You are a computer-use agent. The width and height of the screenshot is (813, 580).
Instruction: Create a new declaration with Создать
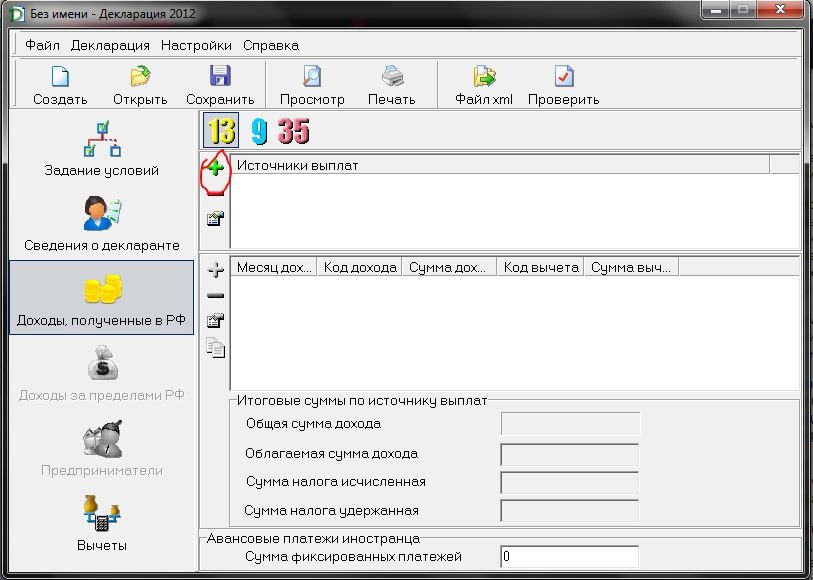(60, 85)
